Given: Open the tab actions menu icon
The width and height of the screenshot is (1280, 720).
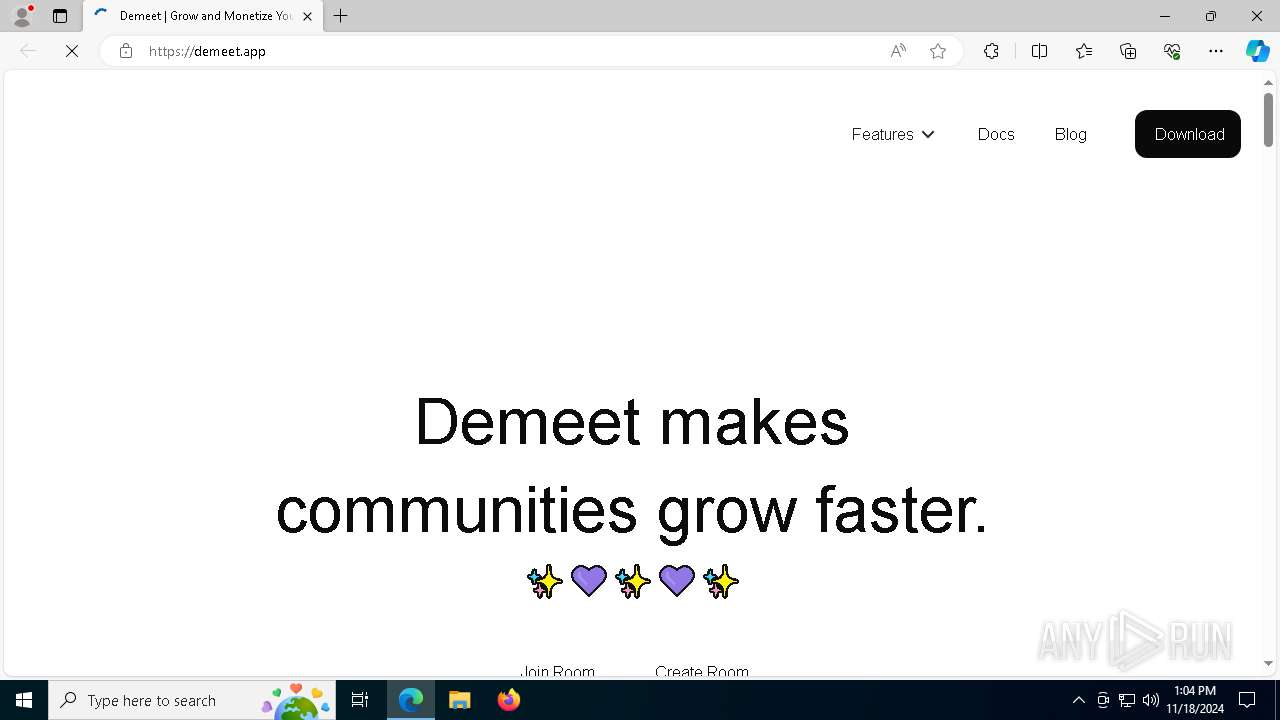Looking at the screenshot, I should tap(60, 16).
